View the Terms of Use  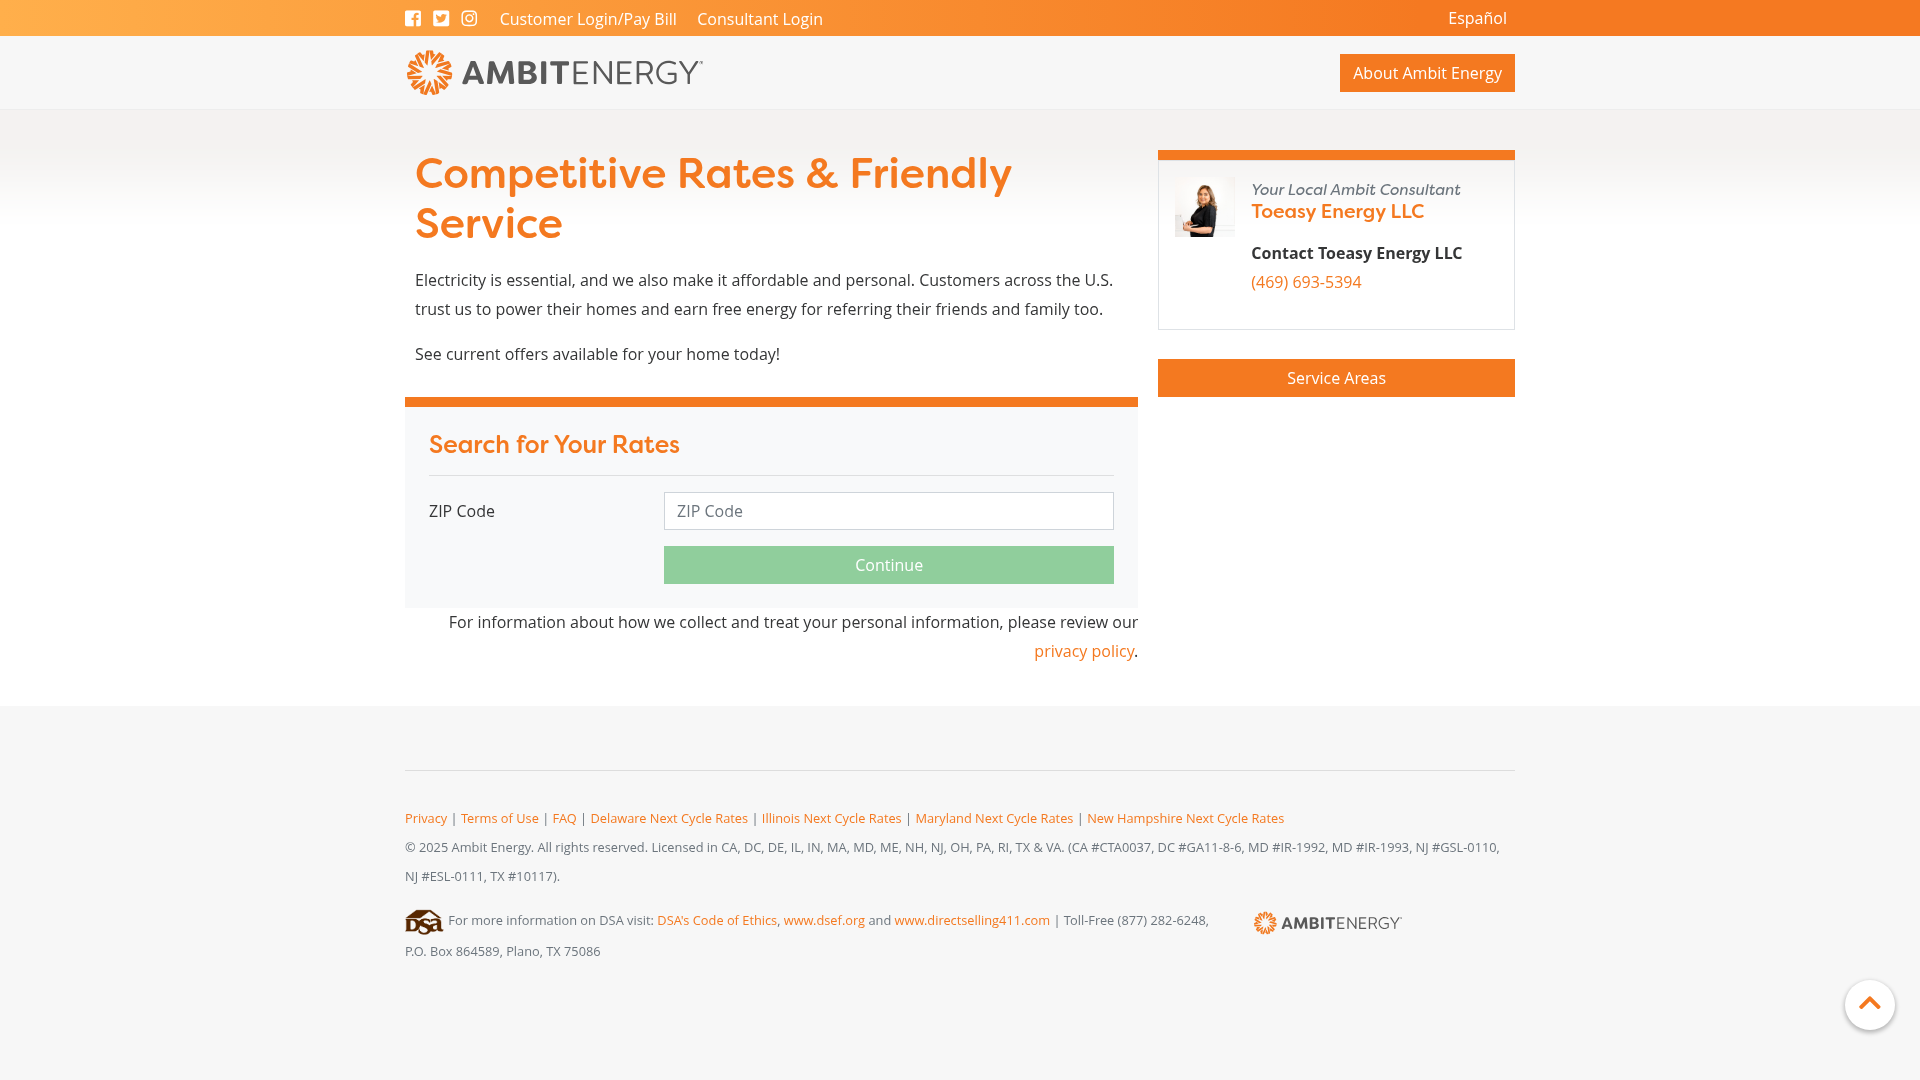[499, 818]
